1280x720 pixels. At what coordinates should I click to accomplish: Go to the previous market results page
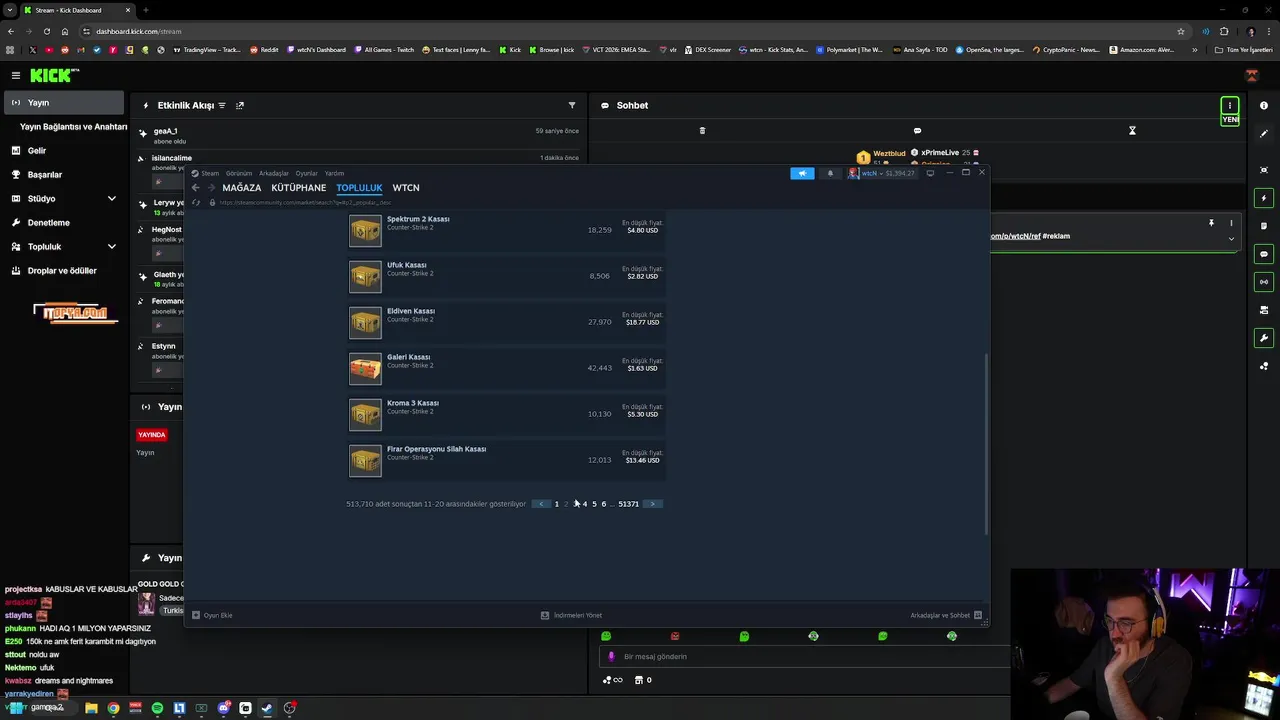(541, 504)
